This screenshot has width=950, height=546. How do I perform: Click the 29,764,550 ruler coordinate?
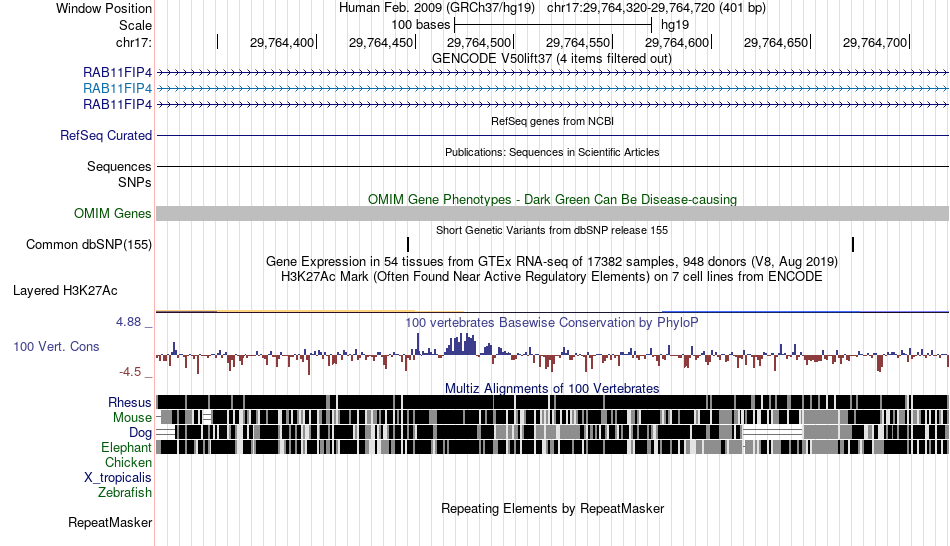tap(578, 42)
